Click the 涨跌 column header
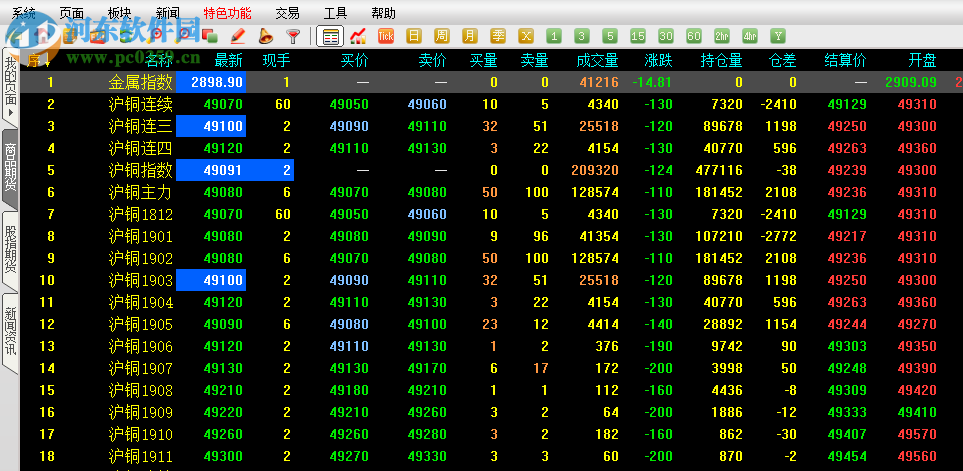Screen dimensions: 963x471 658,60
